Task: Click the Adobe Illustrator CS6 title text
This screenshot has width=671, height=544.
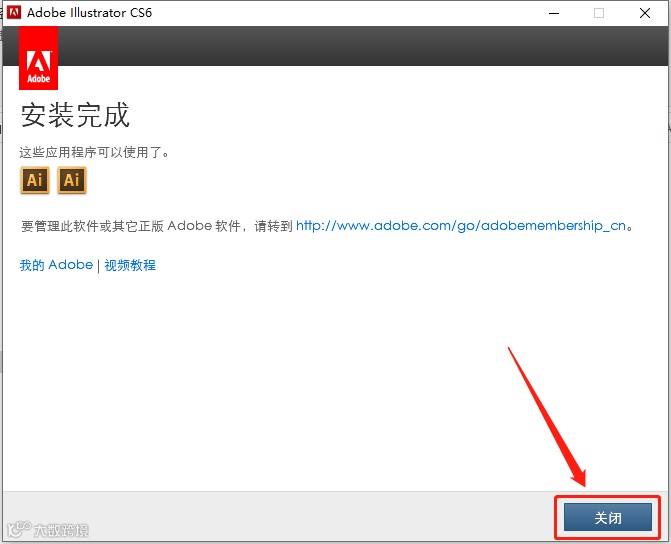Action: pos(89,13)
